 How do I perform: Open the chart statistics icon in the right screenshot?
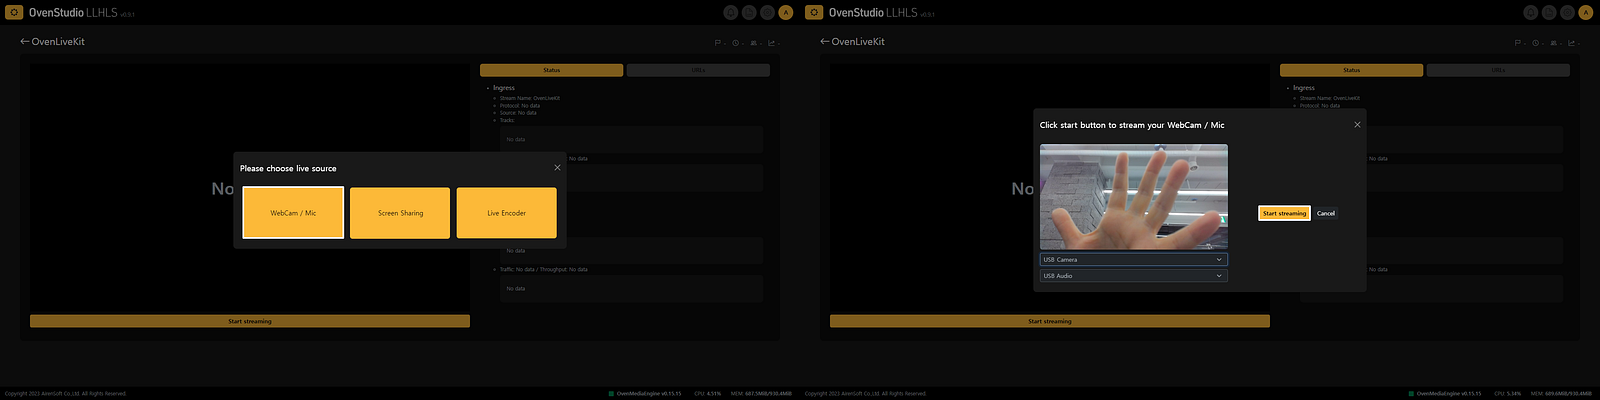[x=1573, y=43]
